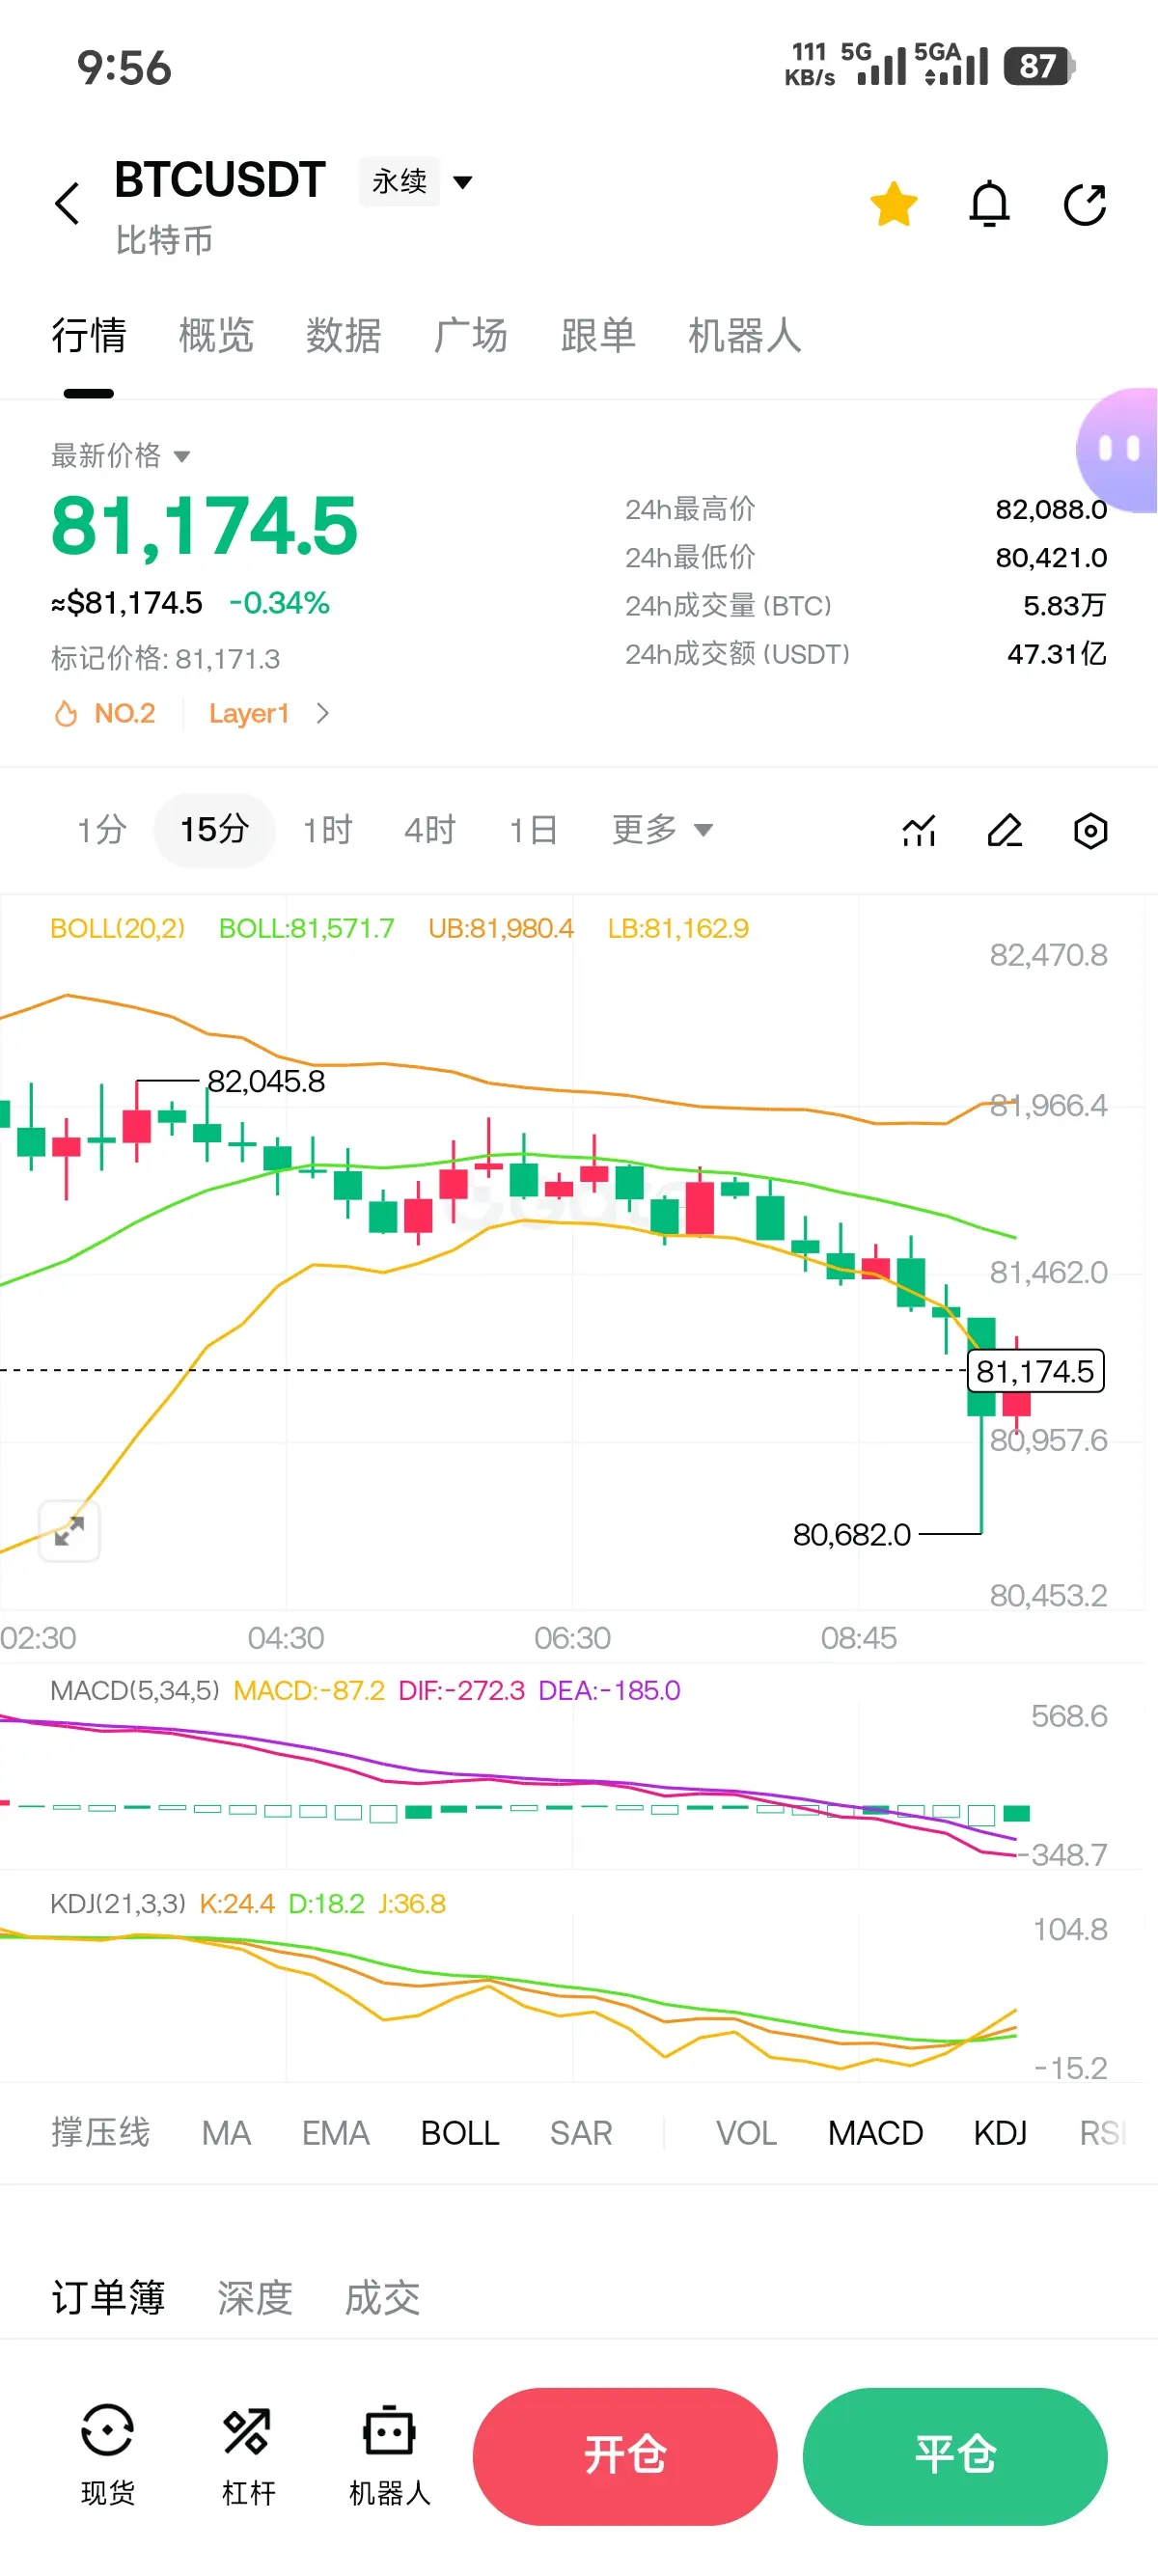Switch to the 机器人 top tab
Screen dimensions: 1158x2576
click(744, 336)
